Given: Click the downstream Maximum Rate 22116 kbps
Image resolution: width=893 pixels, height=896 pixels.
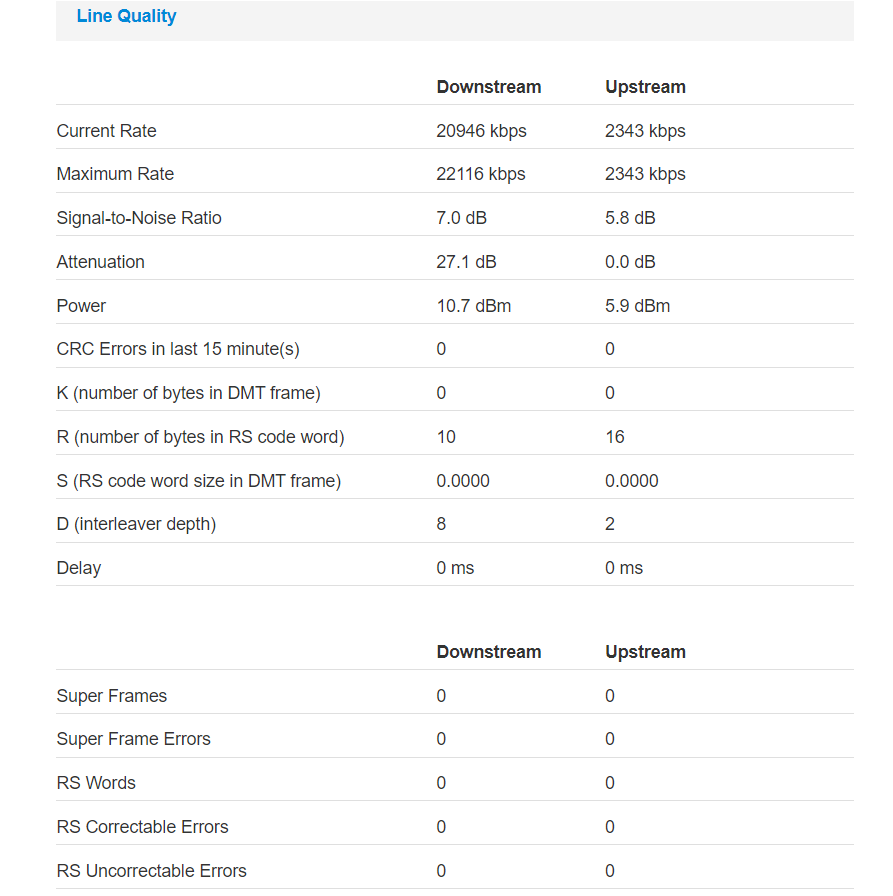Looking at the screenshot, I should click(x=480, y=174).
